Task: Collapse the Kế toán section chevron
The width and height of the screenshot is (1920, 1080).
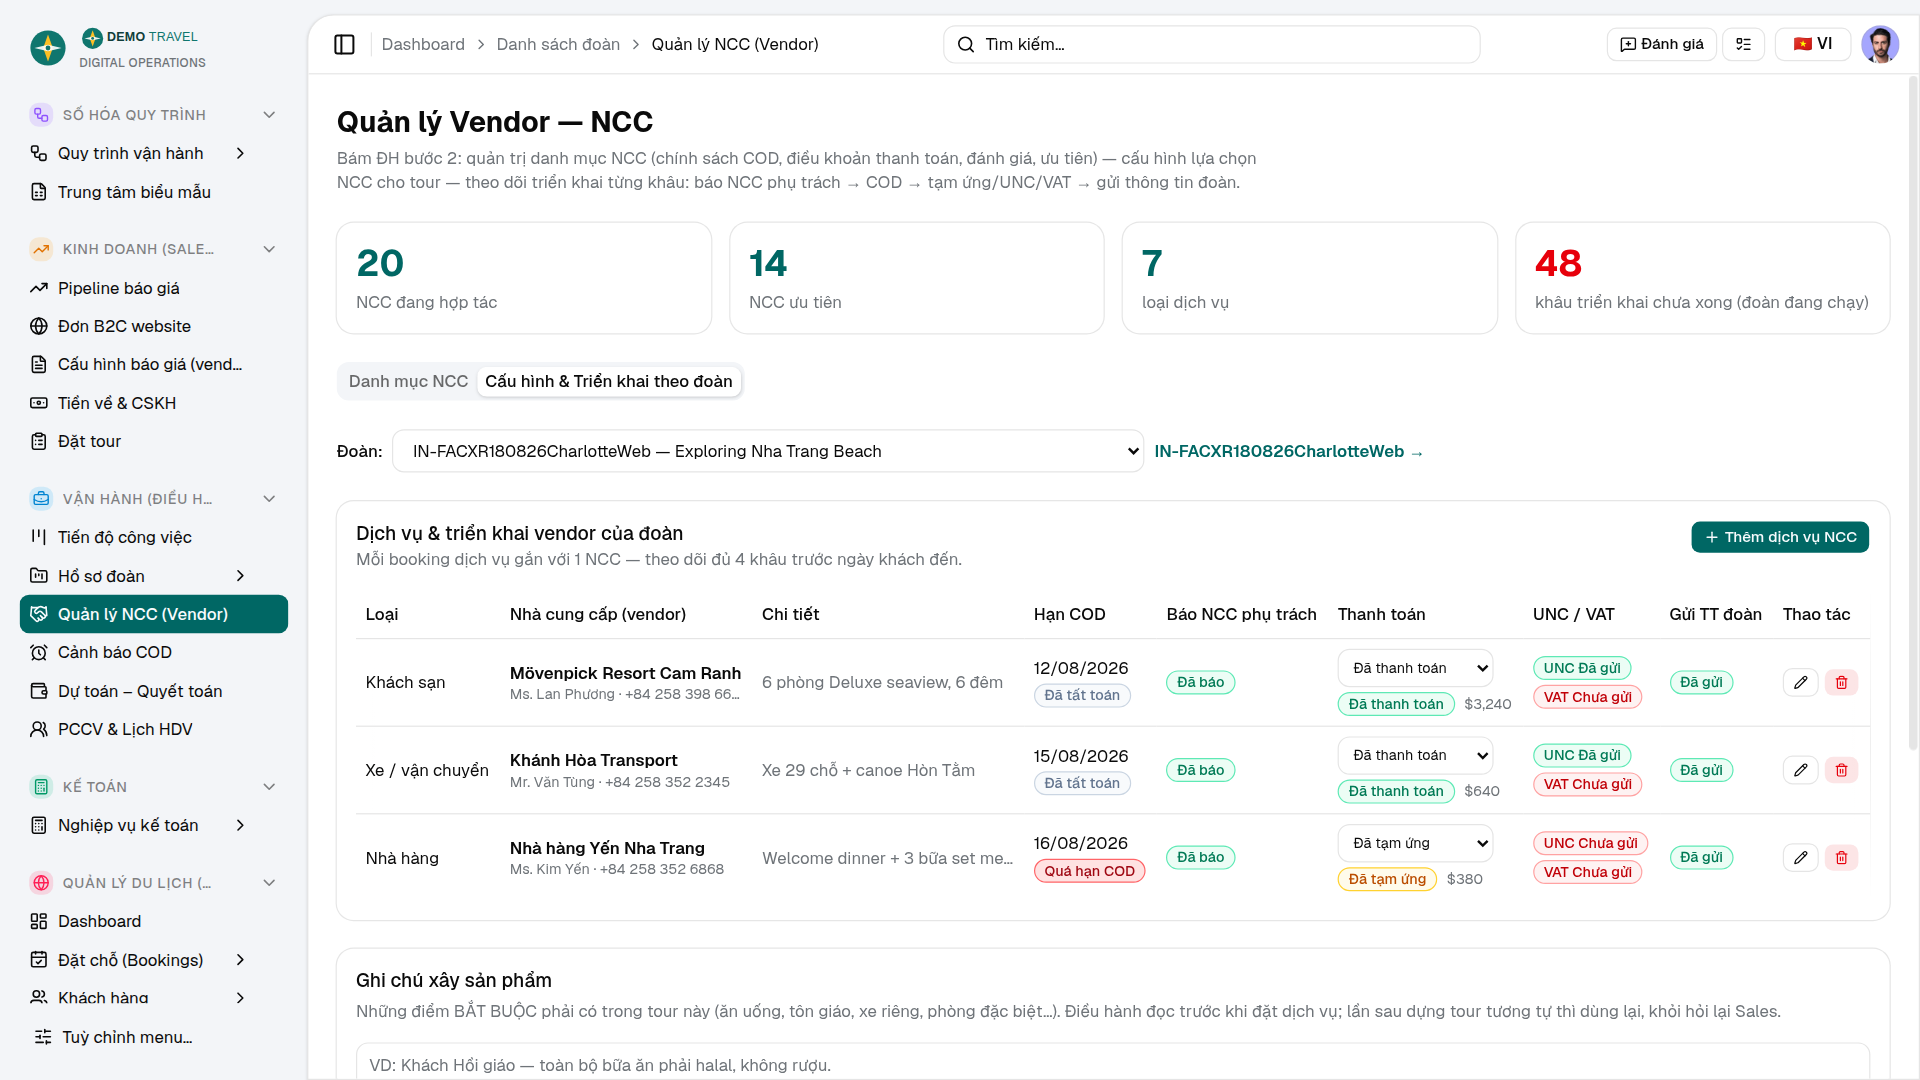Action: [269, 787]
